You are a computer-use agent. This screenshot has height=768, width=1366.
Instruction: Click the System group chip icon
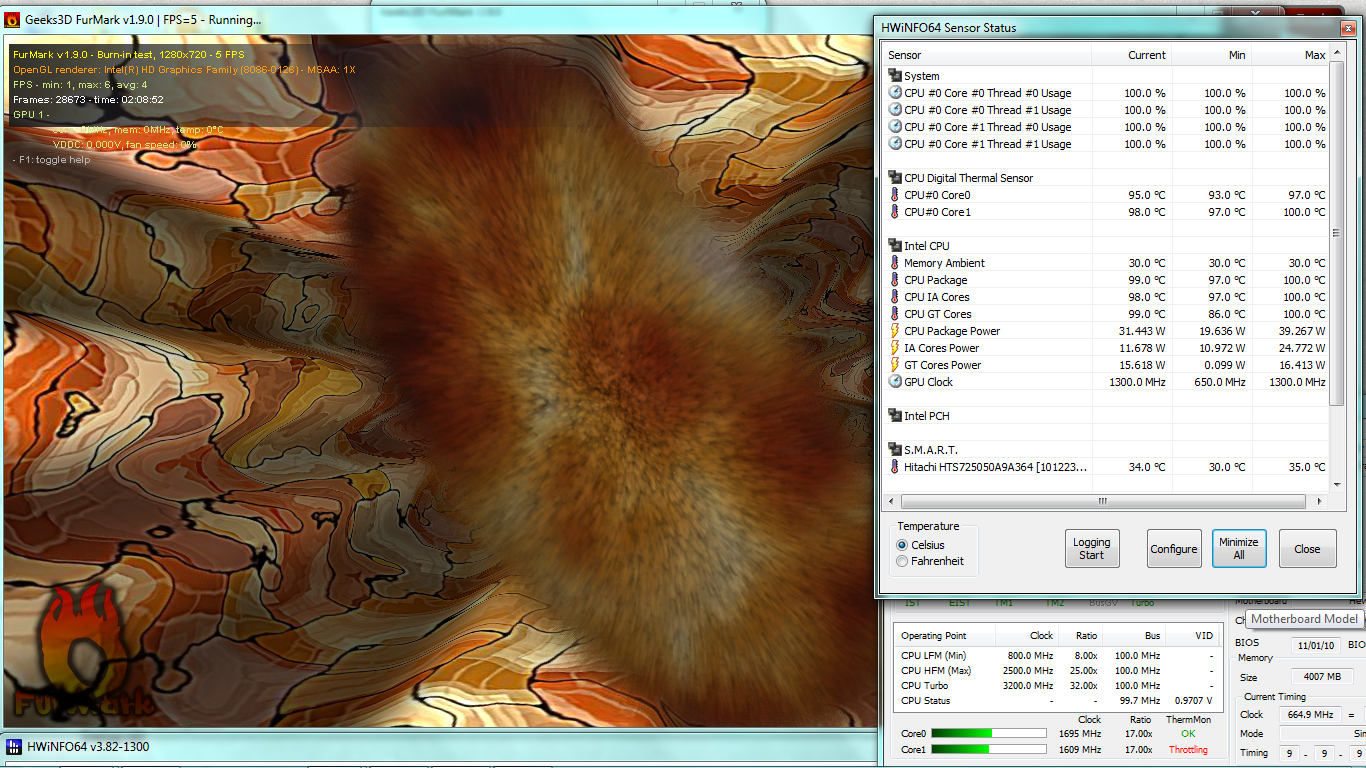pos(895,76)
